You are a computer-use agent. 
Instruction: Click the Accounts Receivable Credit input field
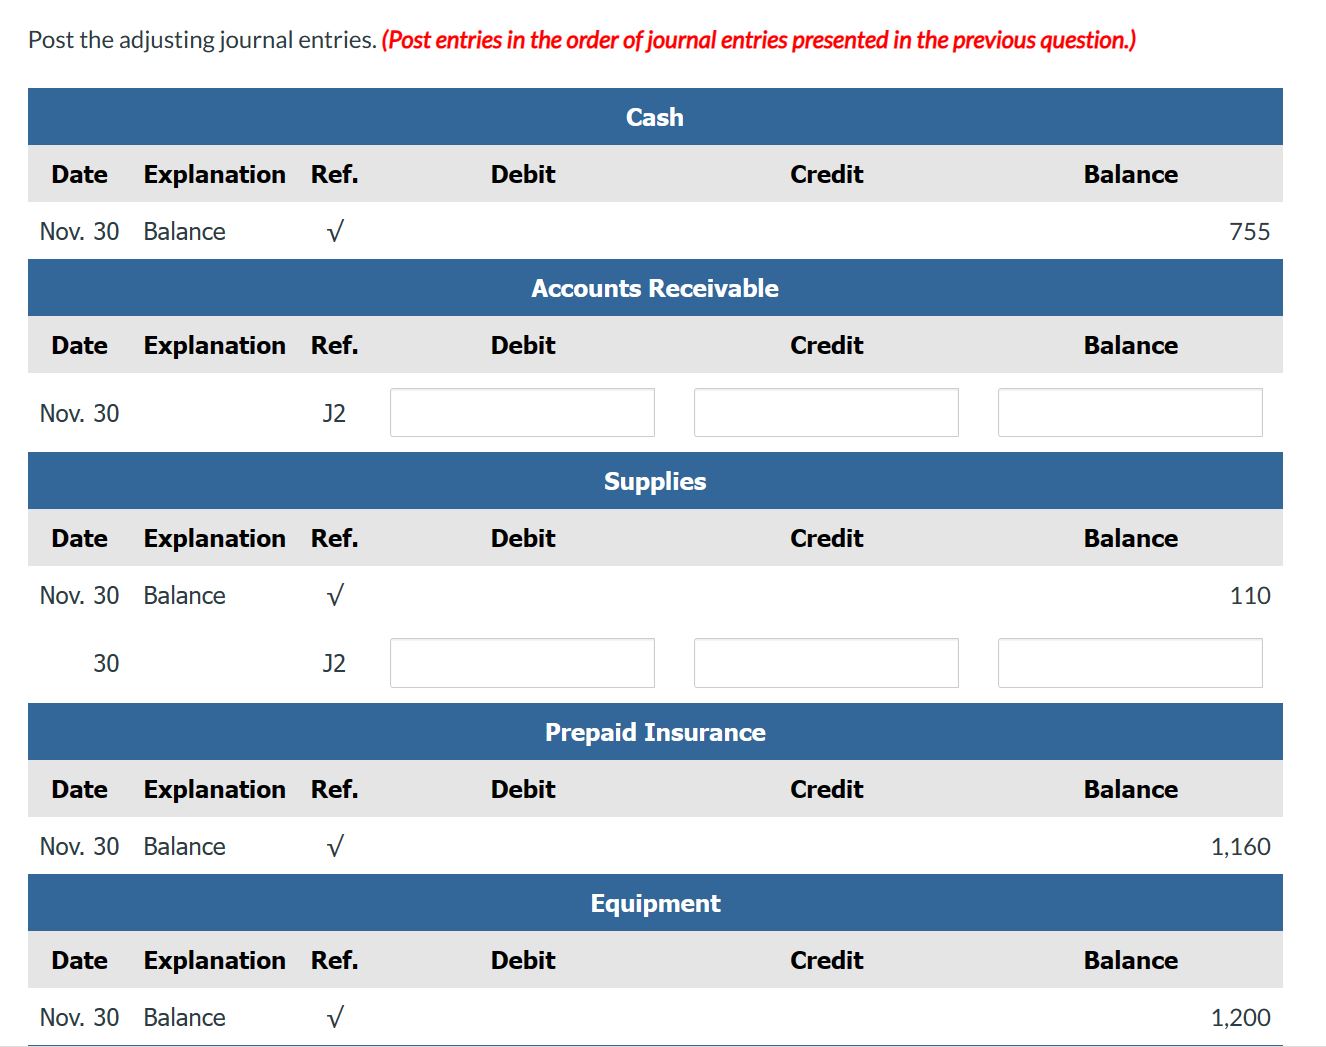pos(826,413)
